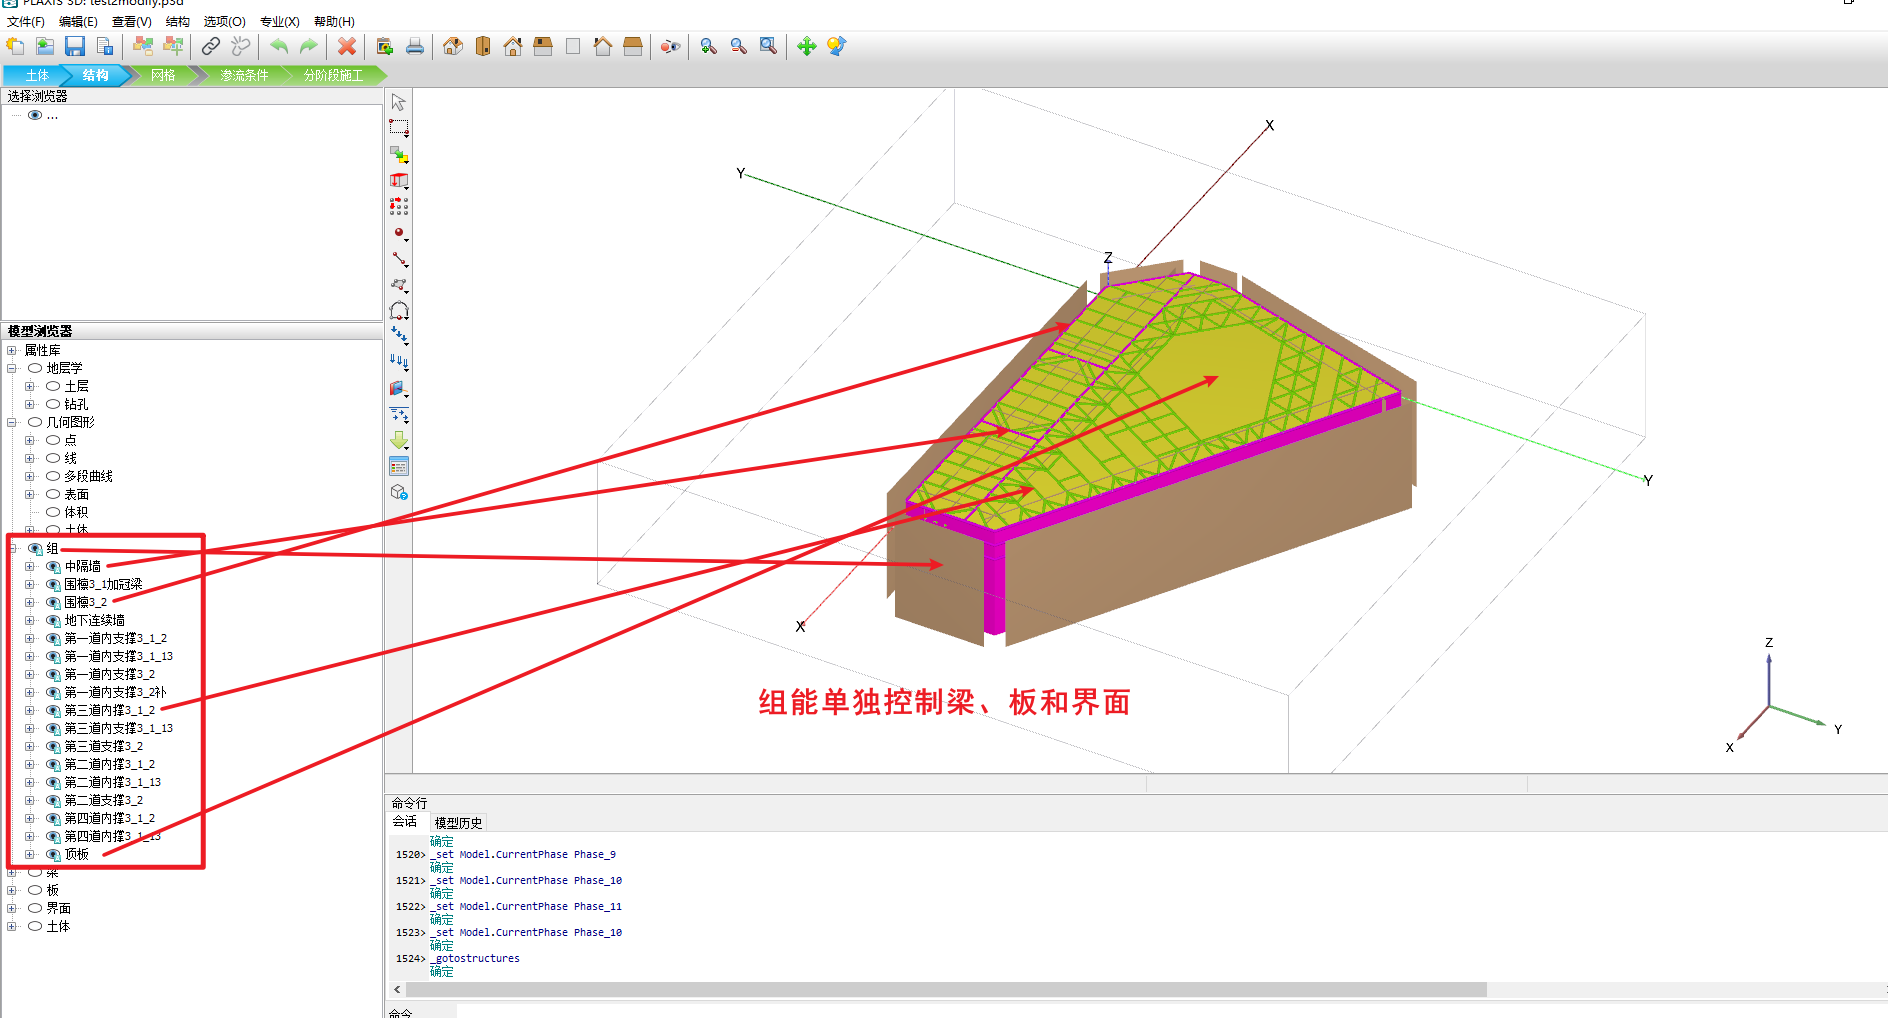Toggle visibility eye of 地下连续墙
The width and height of the screenshot is (1888, 1018).
(x=53, y=621)
